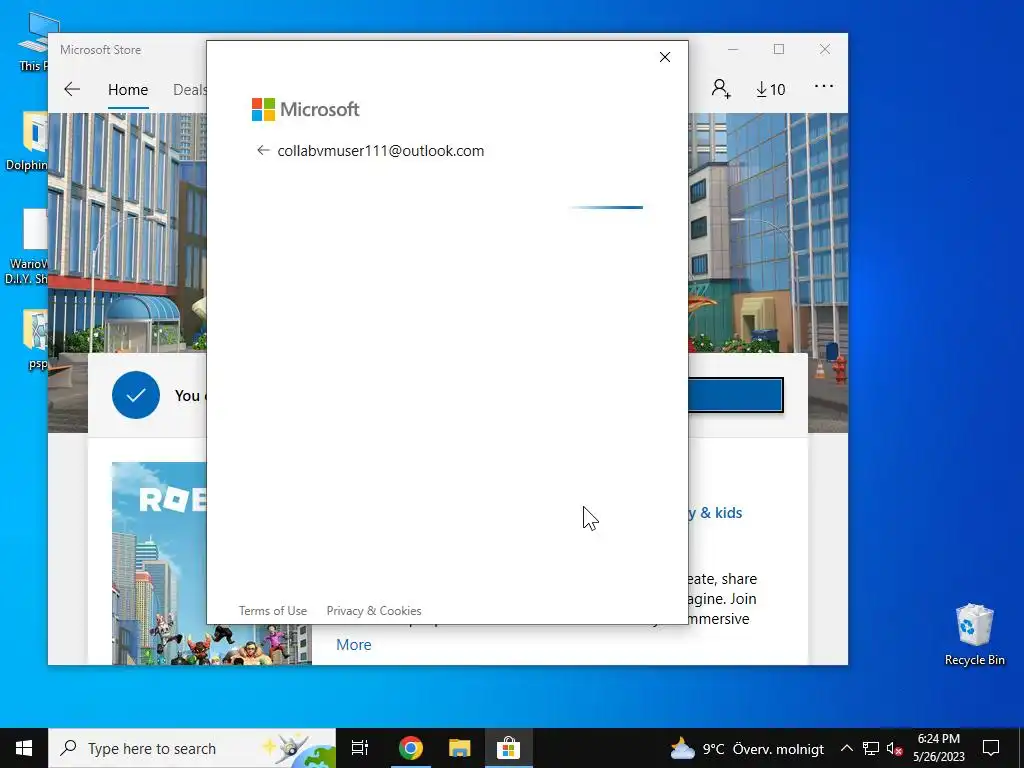Select the WarioWare D.I.Y. desktop file
Viewport: 1024px width, 768px height.
point(26,246)
